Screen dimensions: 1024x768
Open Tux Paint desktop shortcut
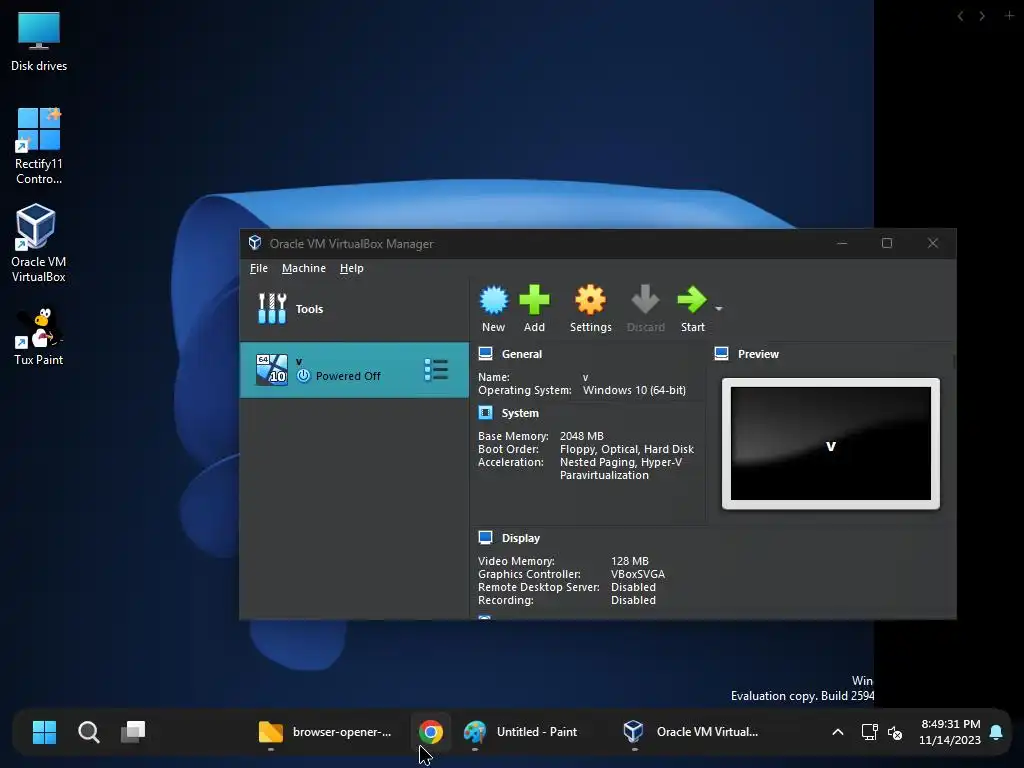pos(39,337)
